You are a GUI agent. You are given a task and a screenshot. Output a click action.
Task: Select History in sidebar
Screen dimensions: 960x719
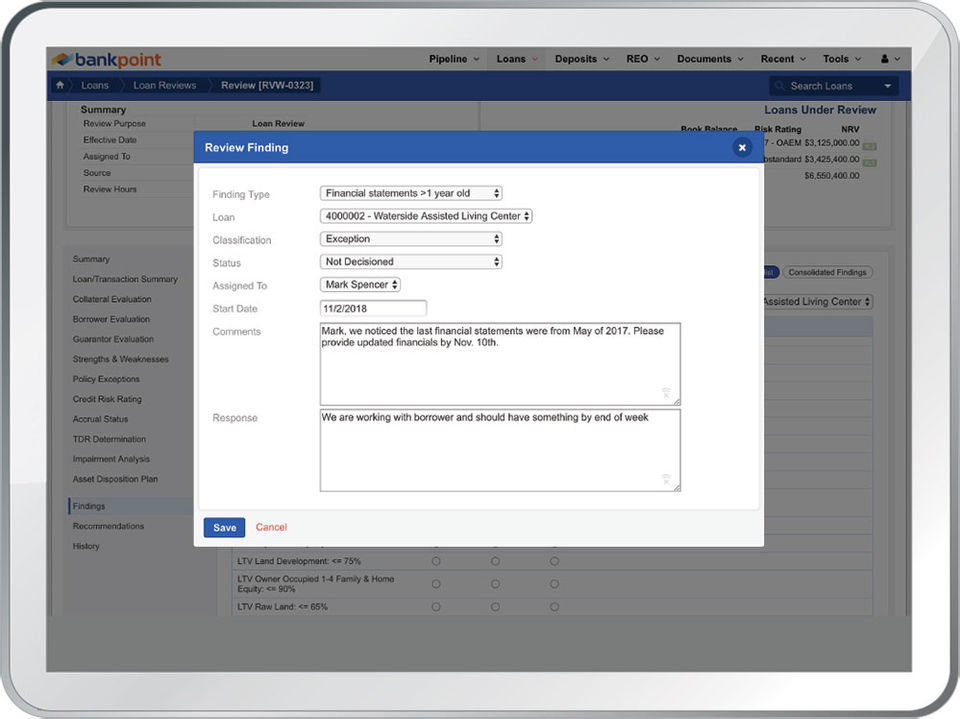pyautogui.click(x=86, y=546)
